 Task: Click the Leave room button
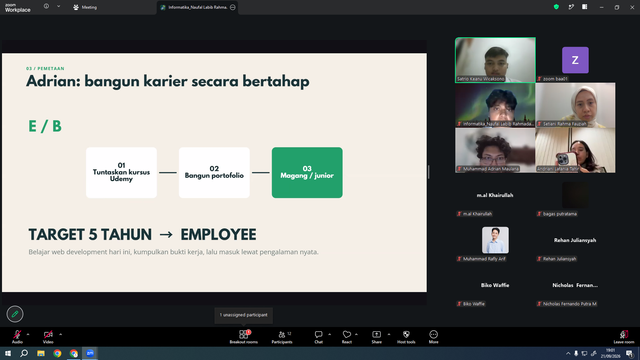(624, 337)
